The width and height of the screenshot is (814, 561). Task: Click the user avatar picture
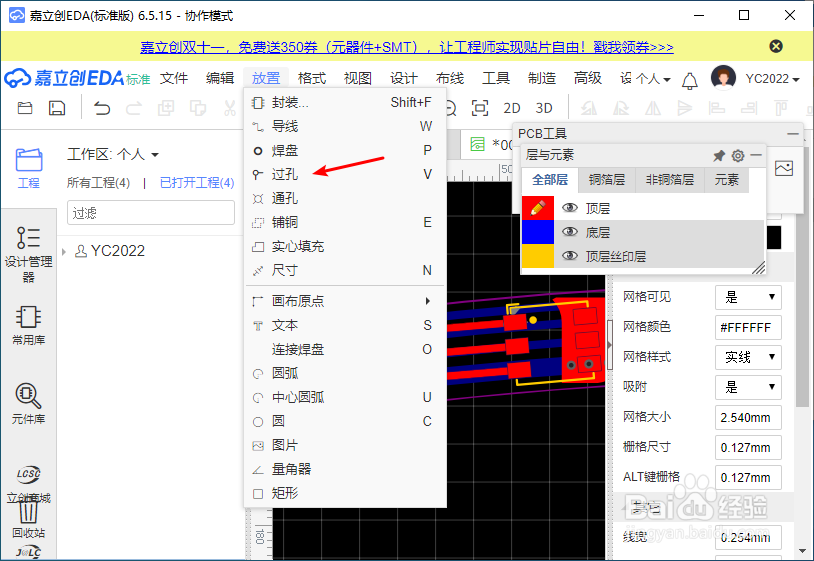pos(723,78)
